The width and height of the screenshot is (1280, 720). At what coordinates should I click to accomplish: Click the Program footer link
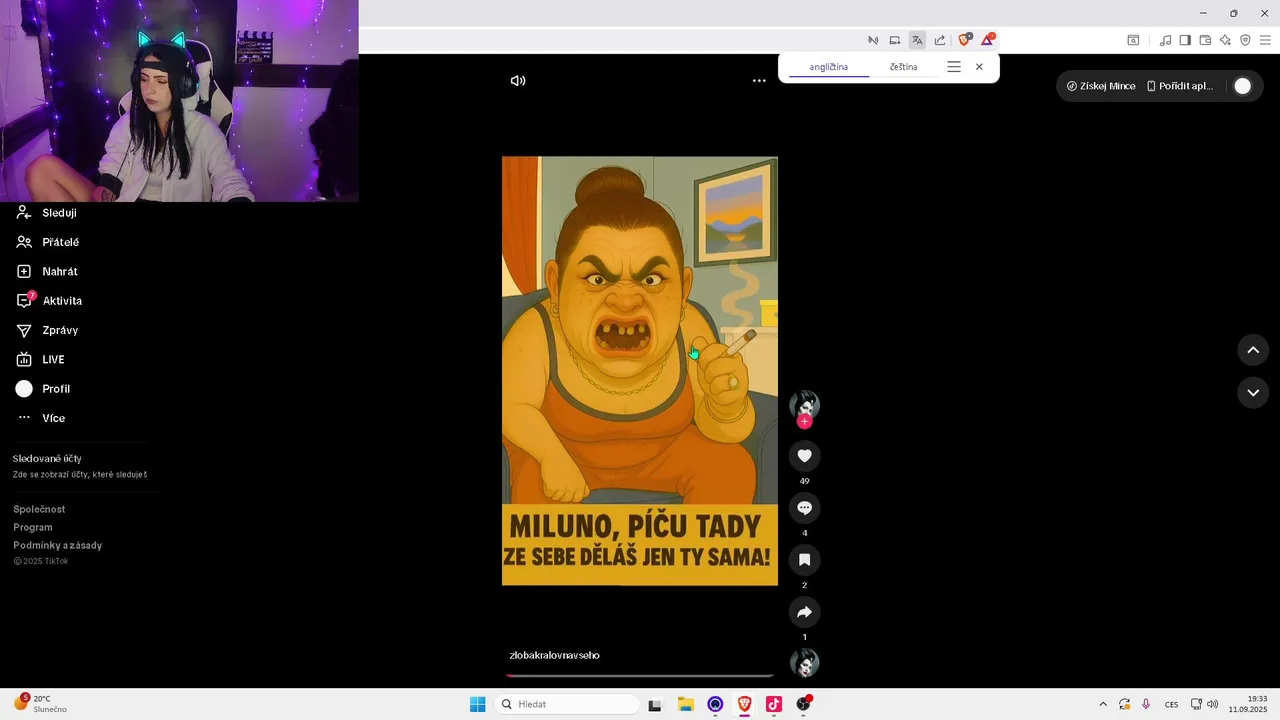(x=33, y=527)
